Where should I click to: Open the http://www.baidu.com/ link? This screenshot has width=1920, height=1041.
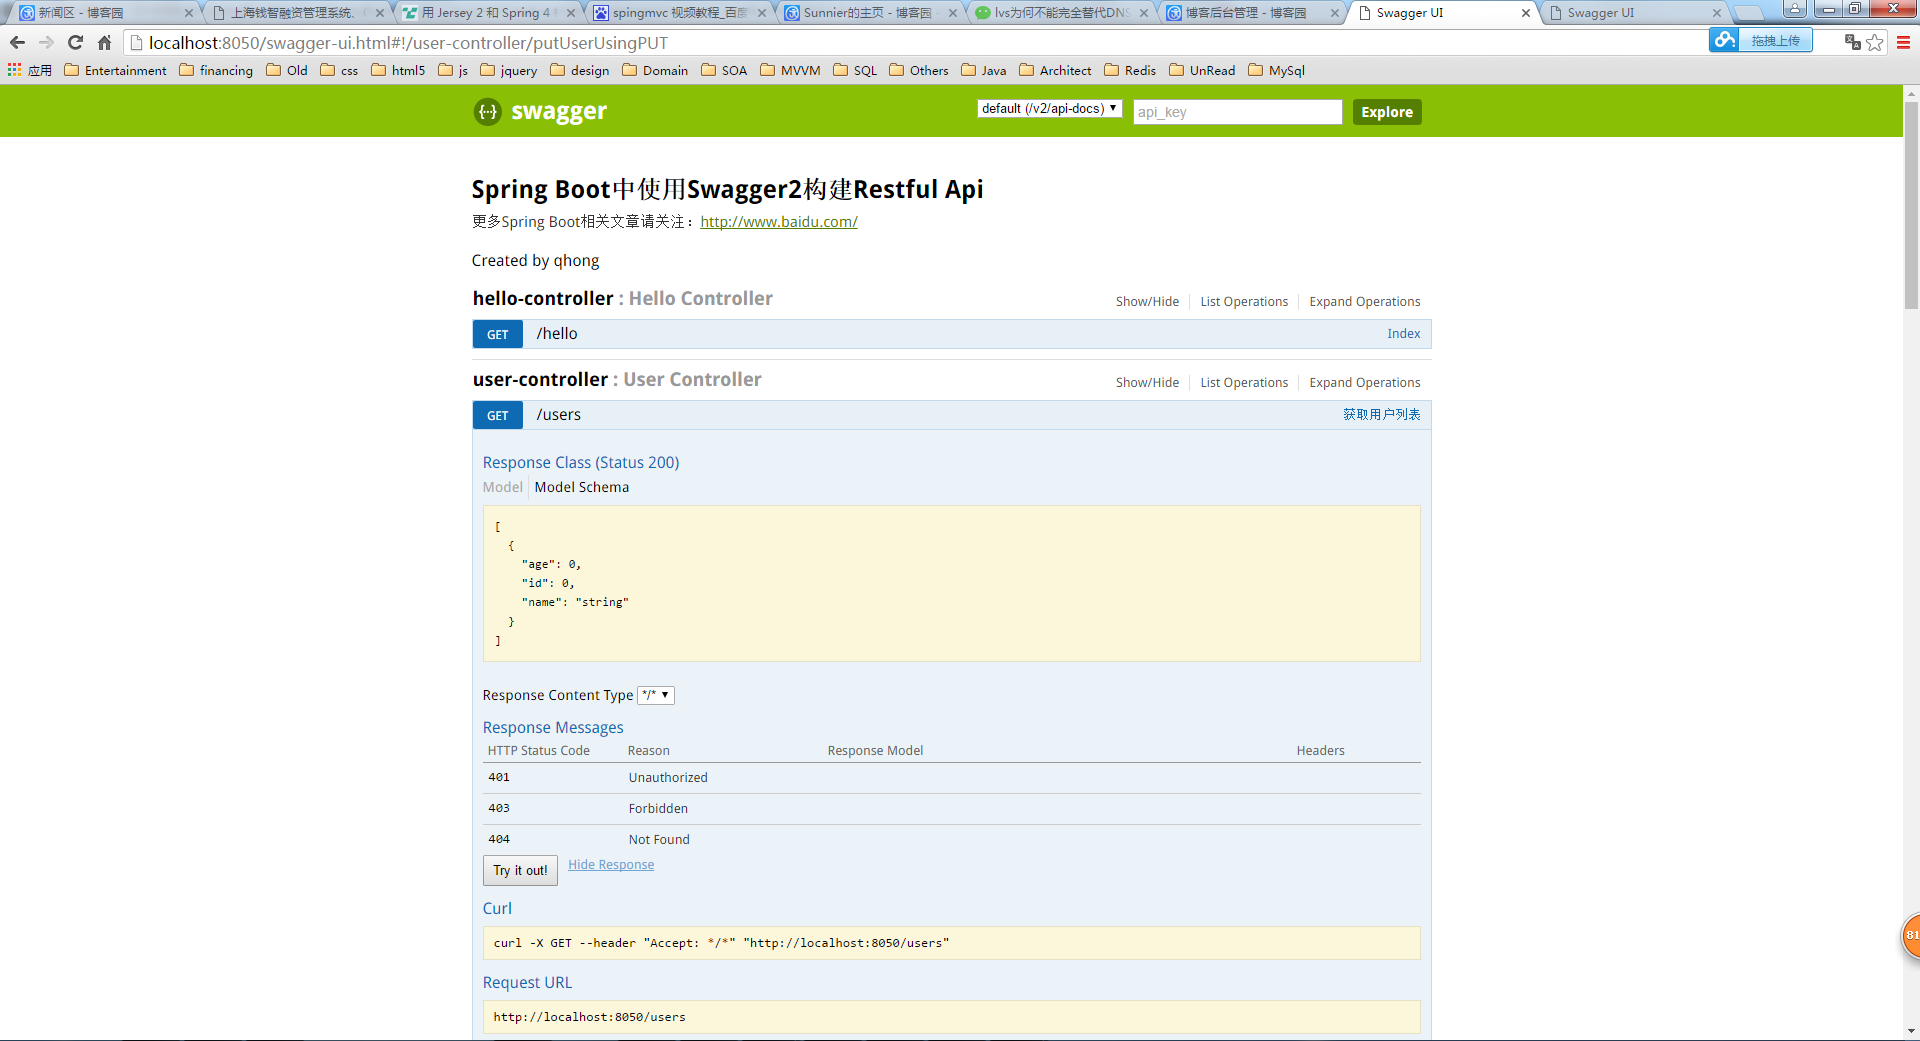pyautogui.click(x=779, y=222)
